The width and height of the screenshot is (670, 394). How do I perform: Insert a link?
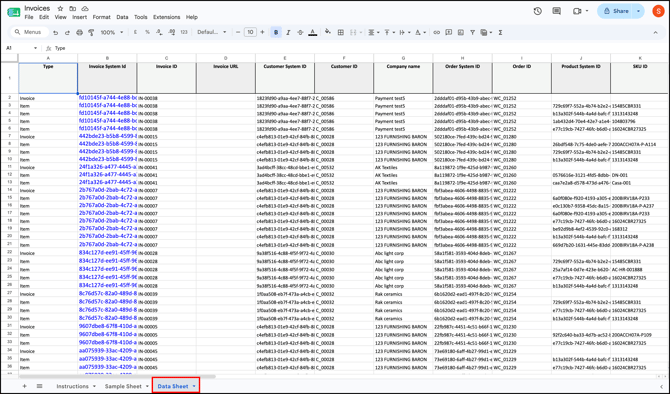coord(436,32)
